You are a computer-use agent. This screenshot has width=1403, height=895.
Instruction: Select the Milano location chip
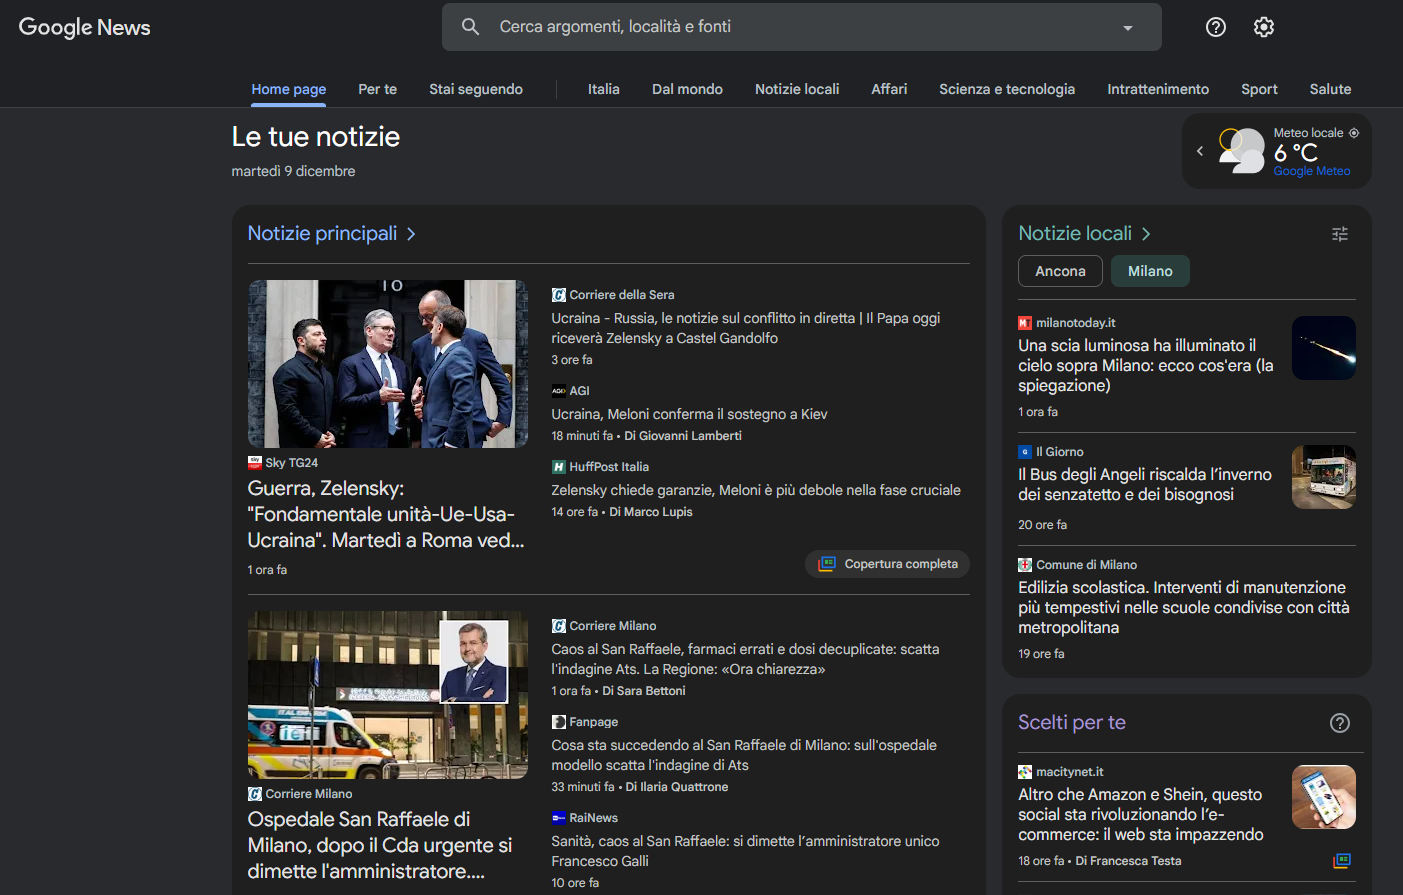[x=1149, y=271]
